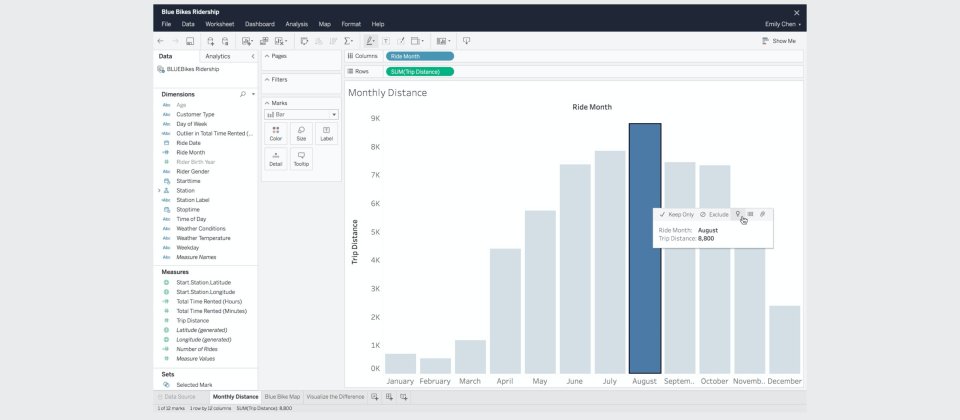960x420 pixels.
Task: Click the show mark labels T icon
Action: (x=386, y=41)
